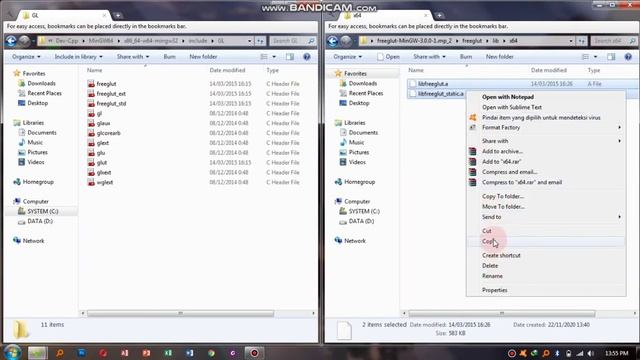Open Bandicam recorder taskbar icon
Image resolution: width=640 pixels, height=360 pixels.
[254, 353]
